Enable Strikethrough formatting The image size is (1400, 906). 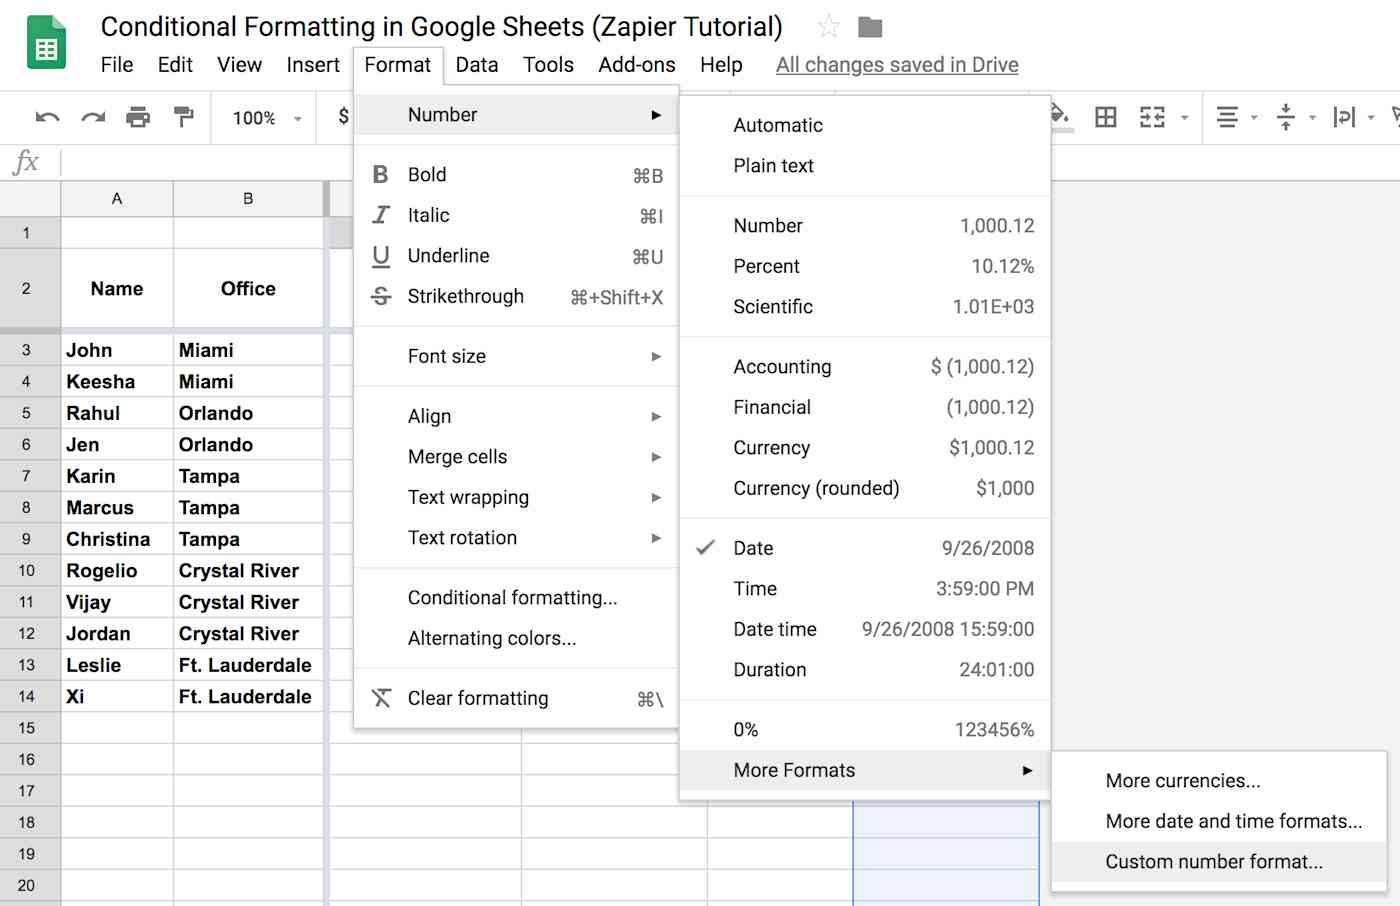[465, 296]
